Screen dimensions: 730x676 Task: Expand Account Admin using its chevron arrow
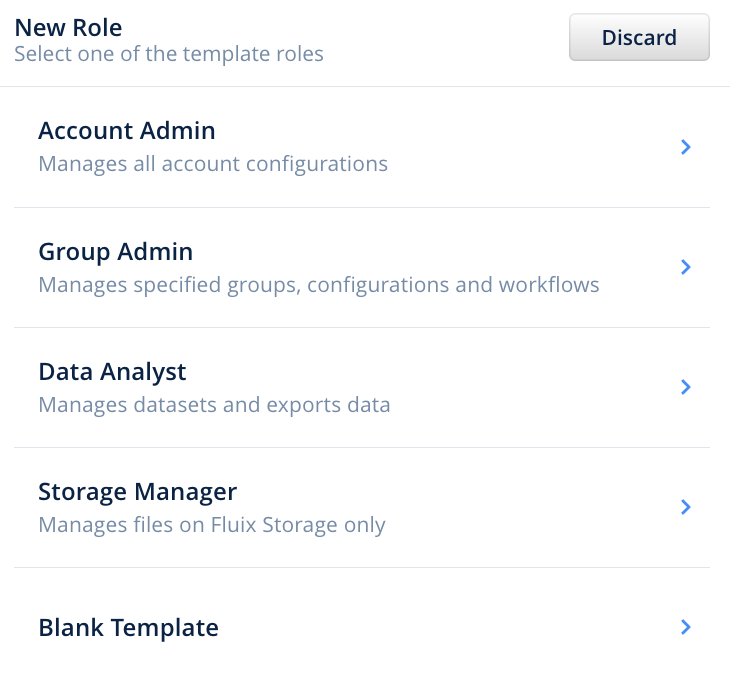tap(686, 147)
